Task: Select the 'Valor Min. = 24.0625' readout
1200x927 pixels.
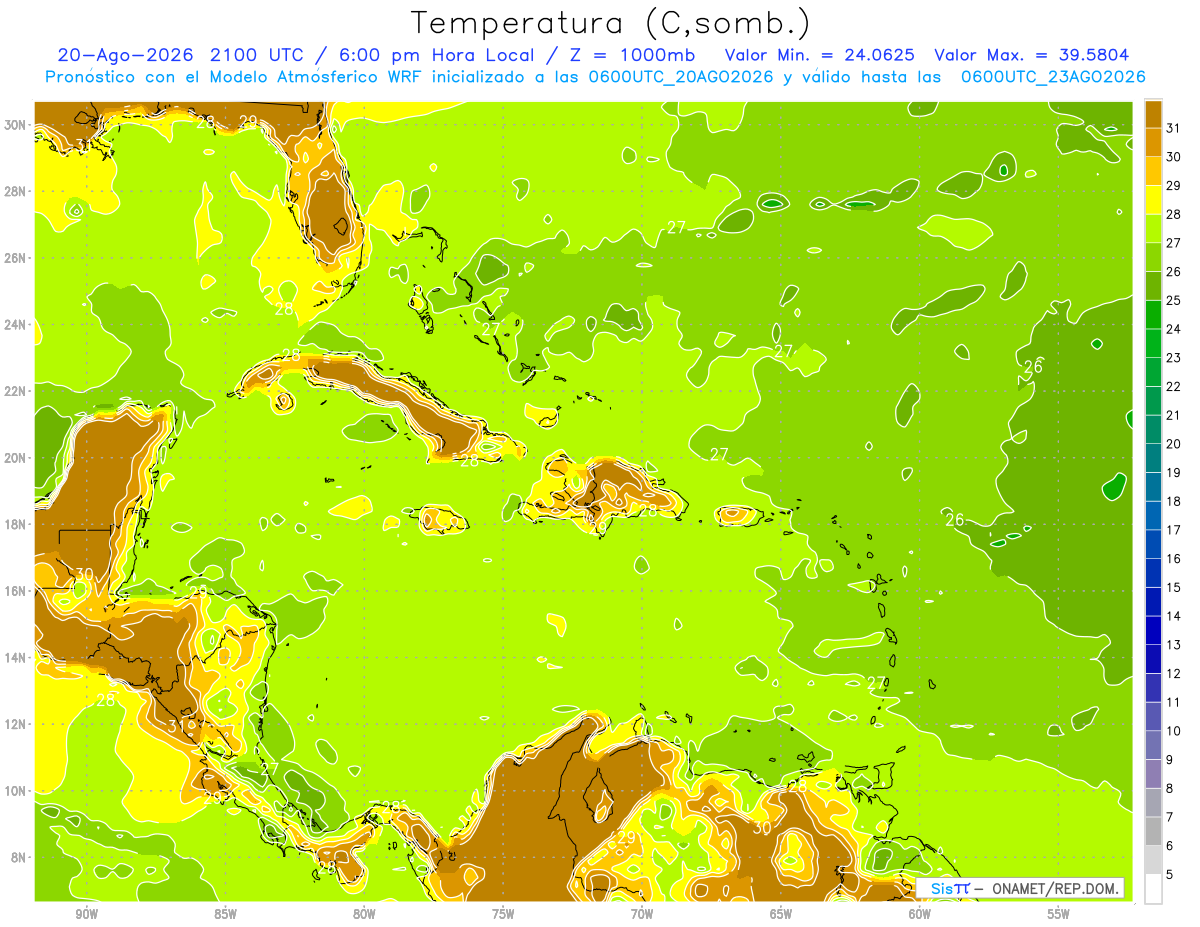Action: pos(820,55)
